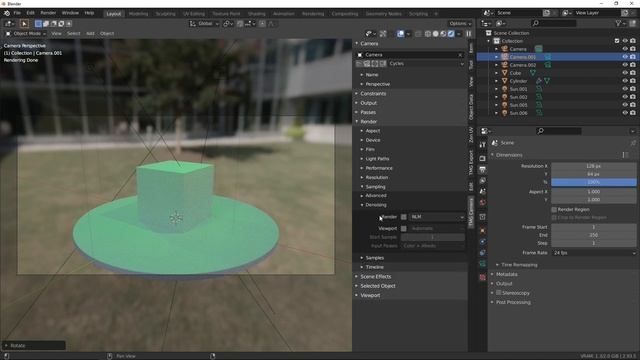Open Global transform orientation dropdown
The height and width of the screenshot is (360, 640).
pos(204,24)
